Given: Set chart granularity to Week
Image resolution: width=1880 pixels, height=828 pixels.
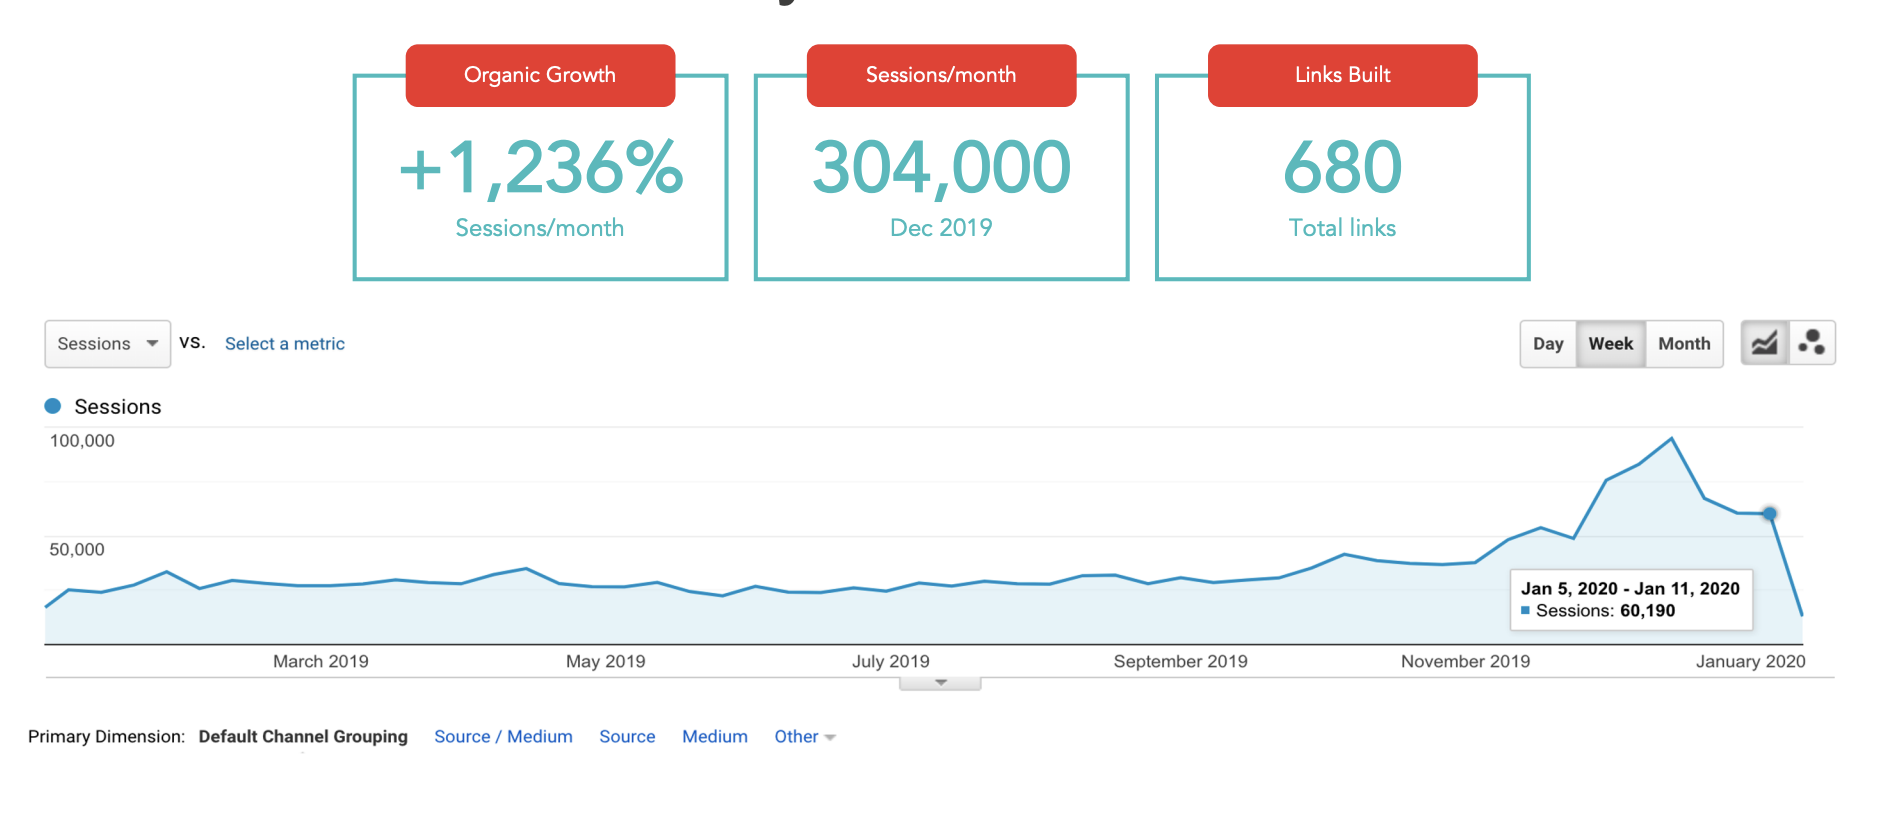Looking at the screenshot, I should click(1610, 344).
